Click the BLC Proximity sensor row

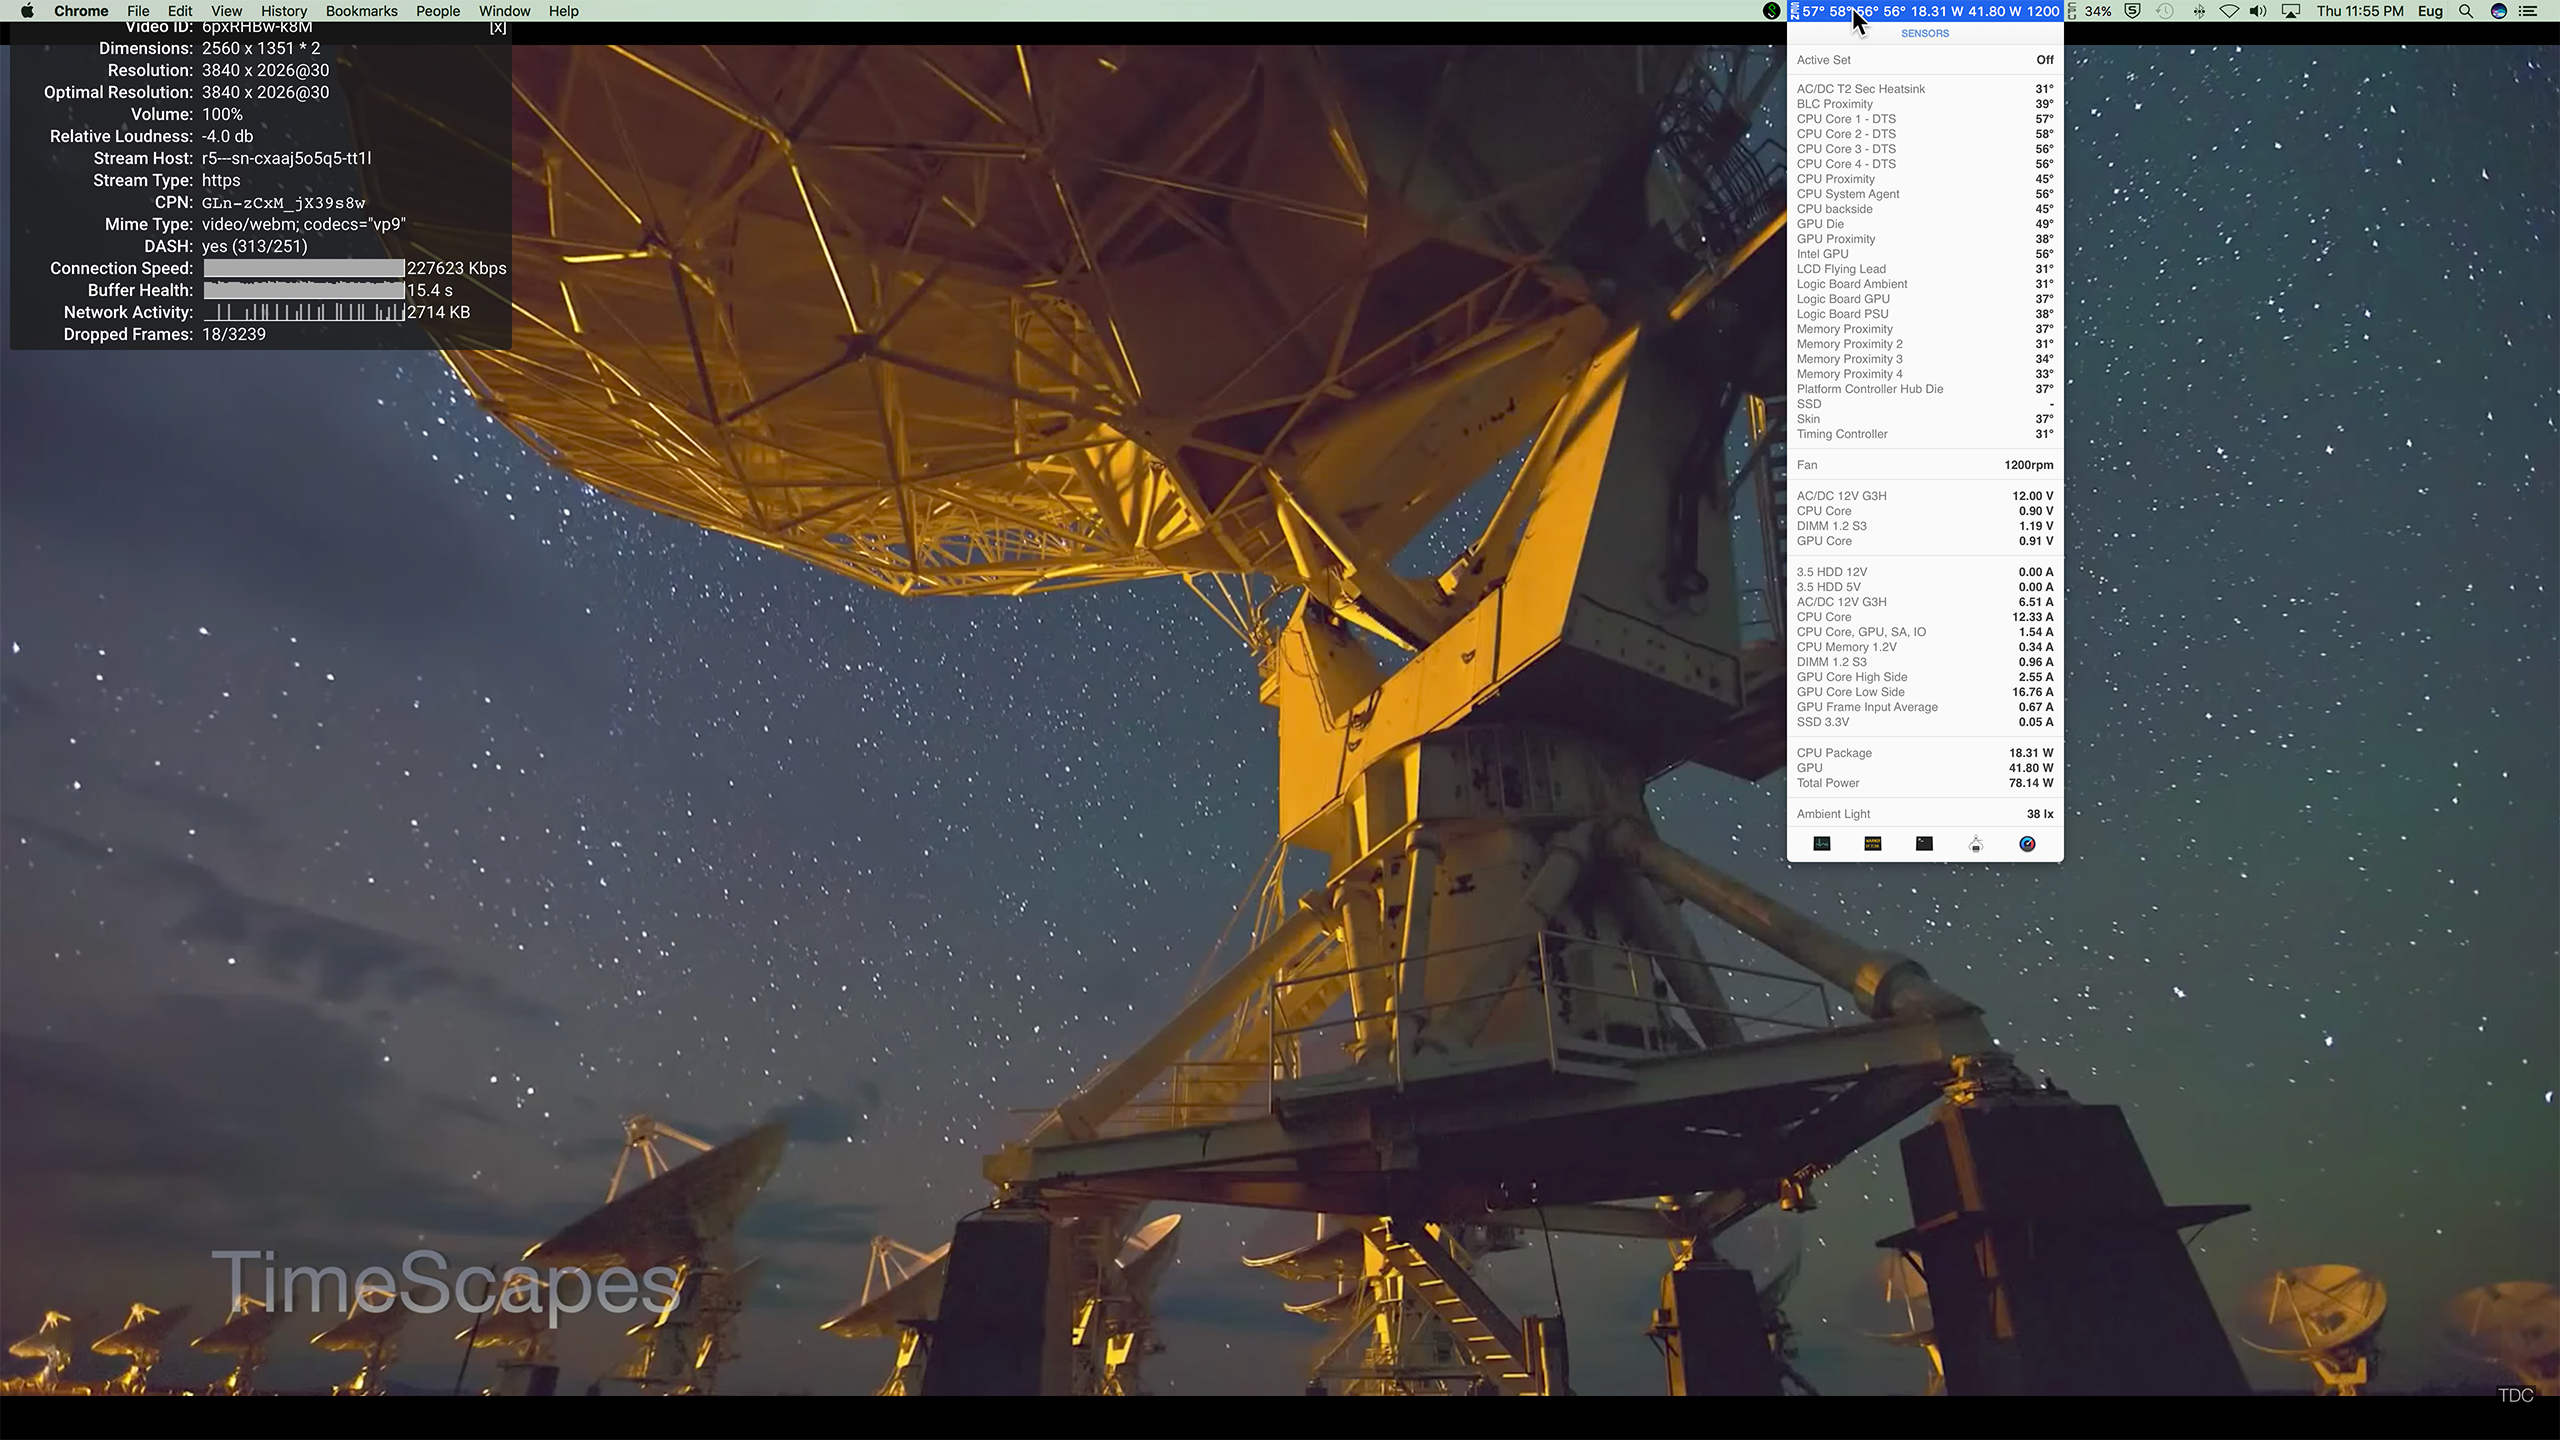(1925, 104)
